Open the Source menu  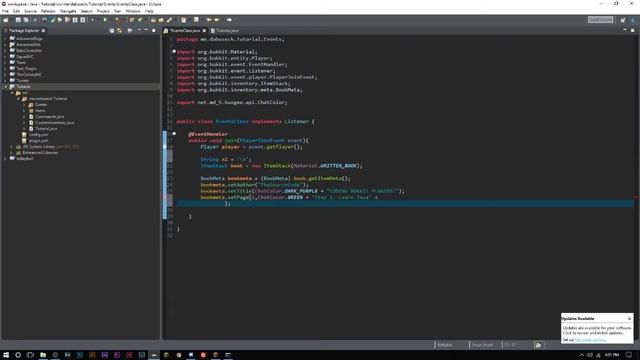point(30,11)
